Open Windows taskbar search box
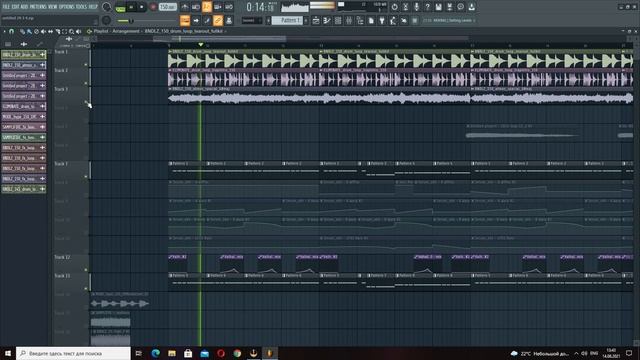 point(73,353)
